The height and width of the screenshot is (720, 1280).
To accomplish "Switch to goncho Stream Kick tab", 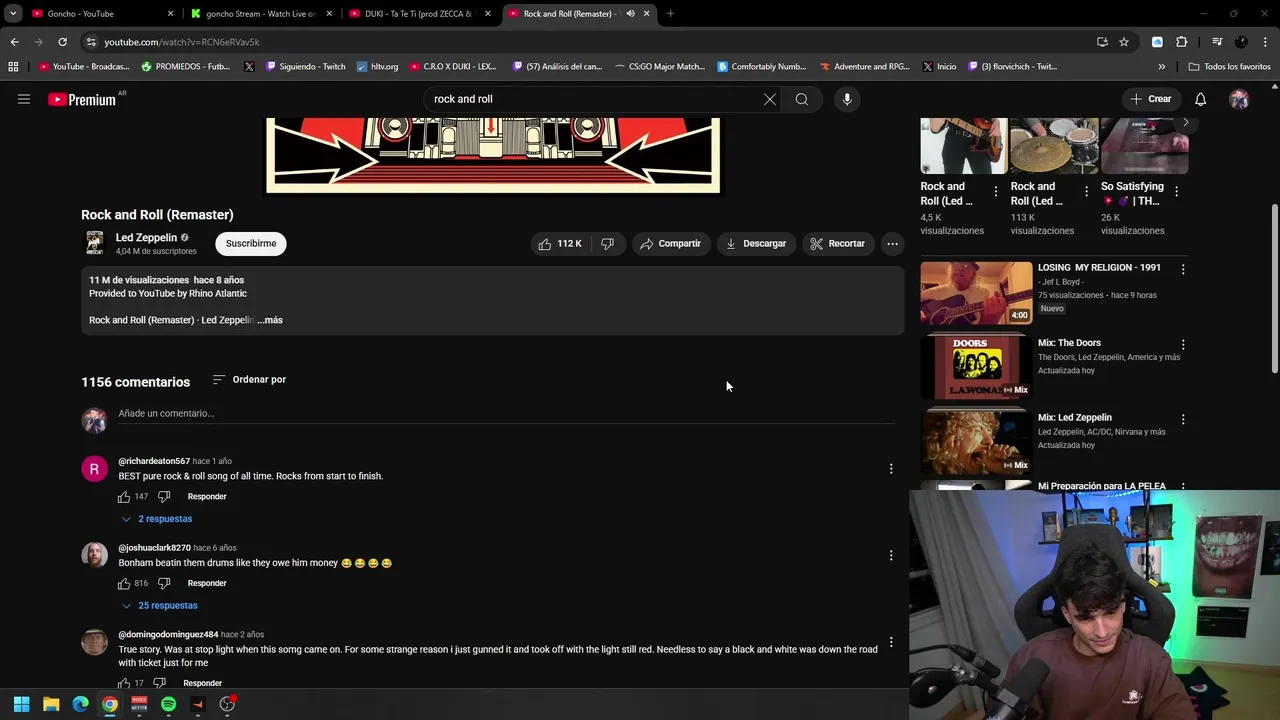I will click(261, 14).
